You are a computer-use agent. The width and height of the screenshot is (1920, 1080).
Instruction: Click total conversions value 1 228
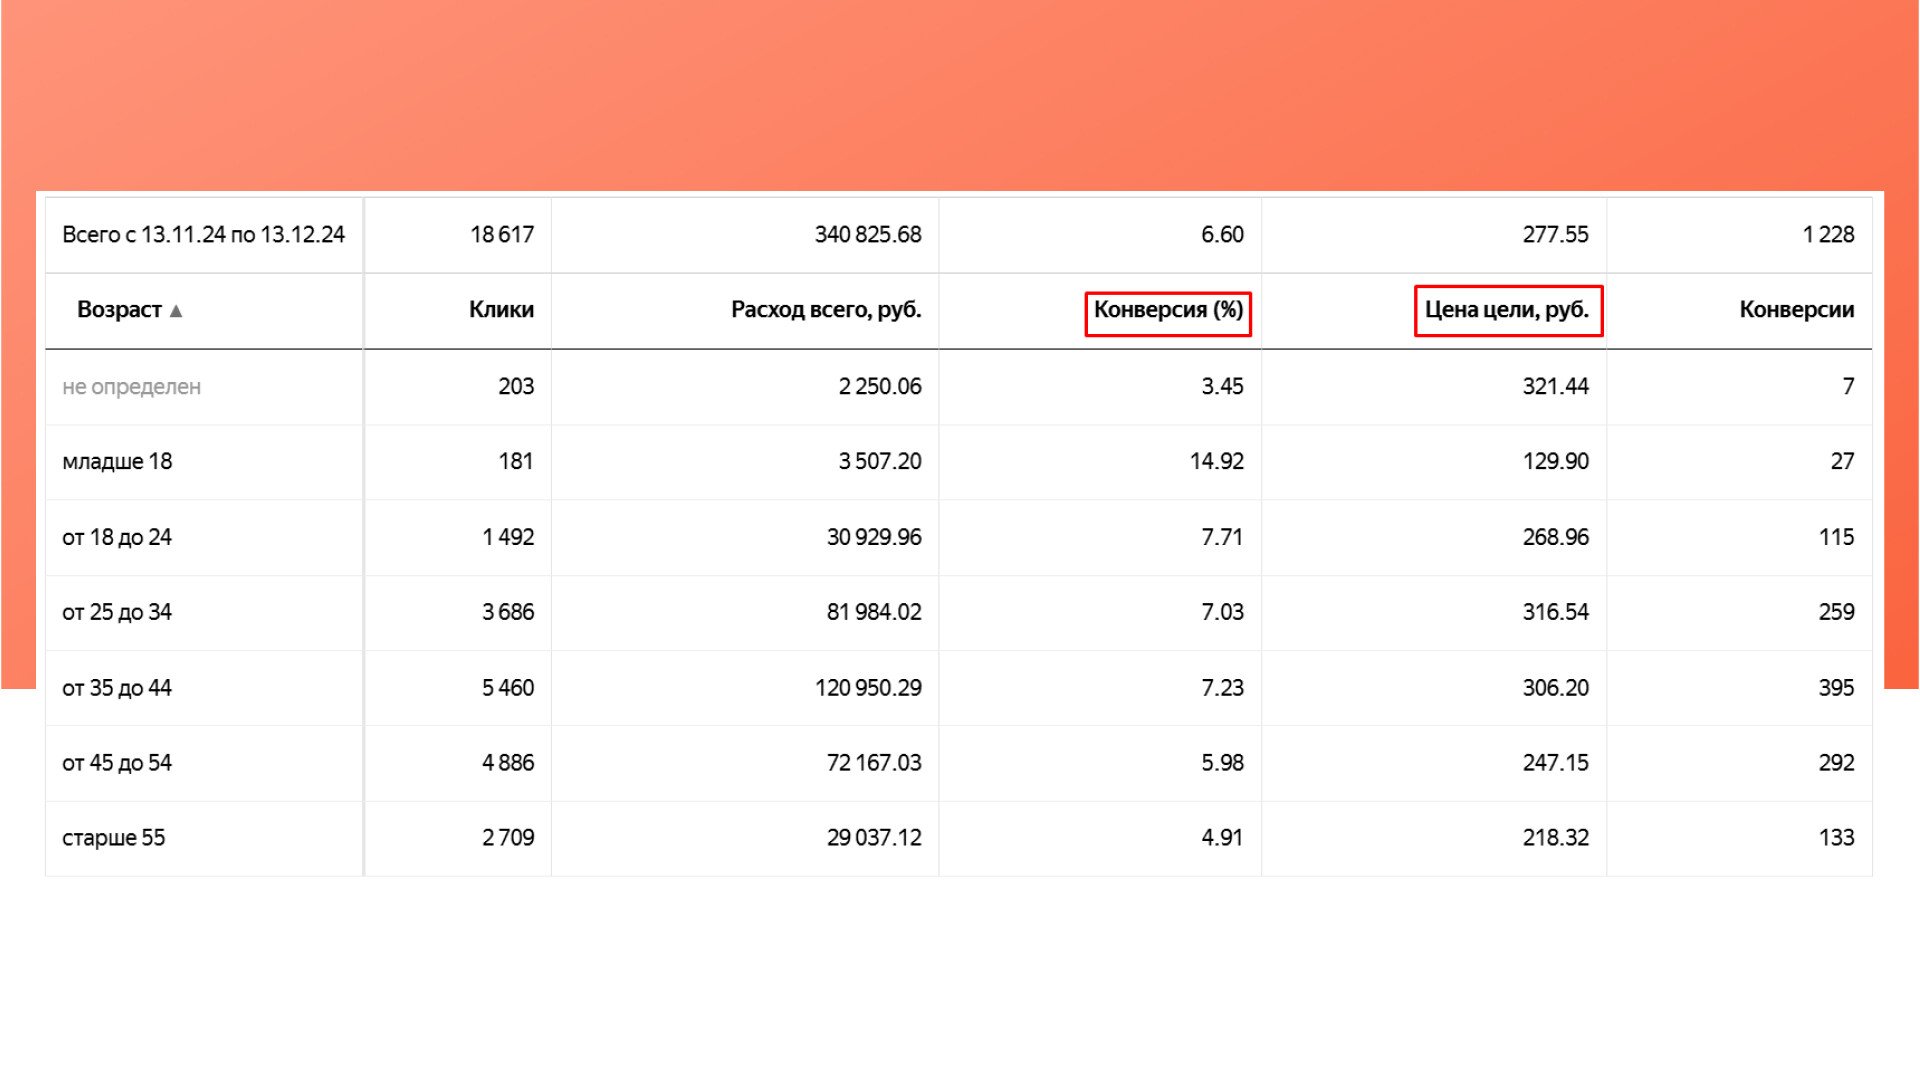(x=1828, y=235)
